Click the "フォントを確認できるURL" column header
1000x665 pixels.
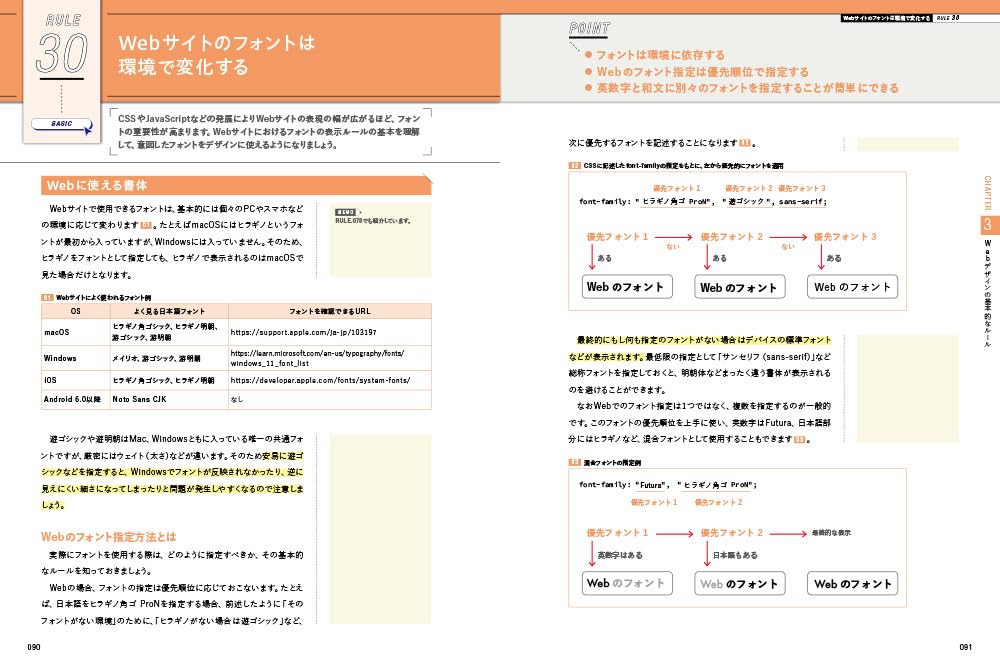tap(330, 311)
